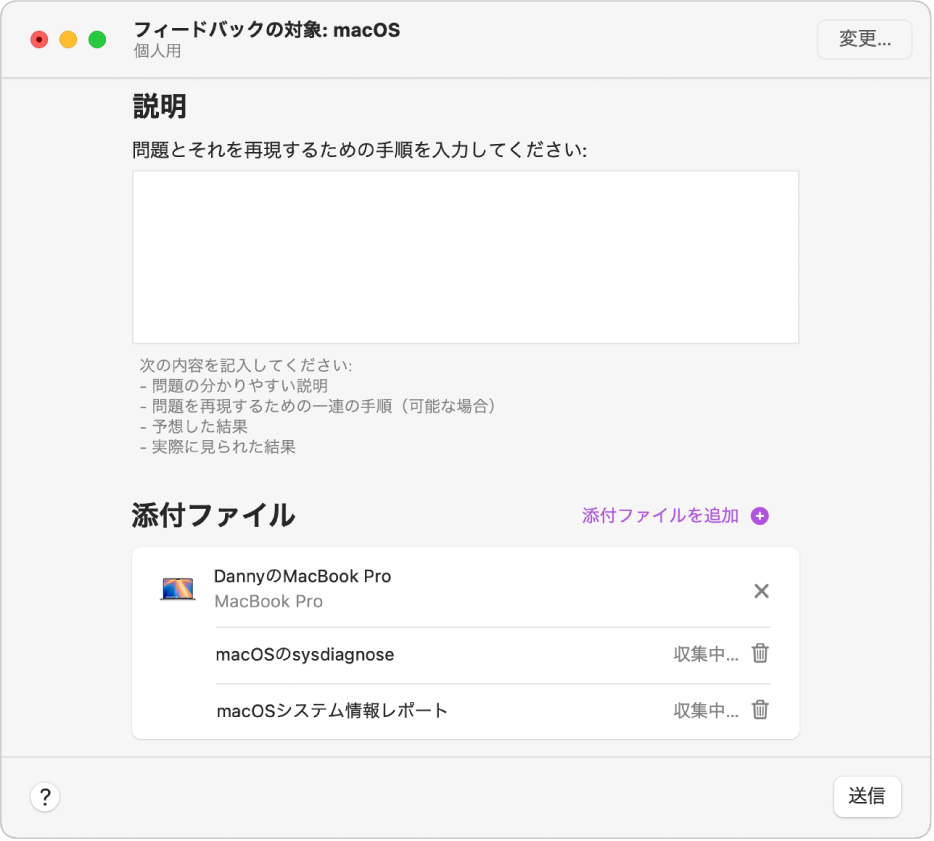
Task: Click the hint line 実際に見られた結果
Action: (224, 447)
